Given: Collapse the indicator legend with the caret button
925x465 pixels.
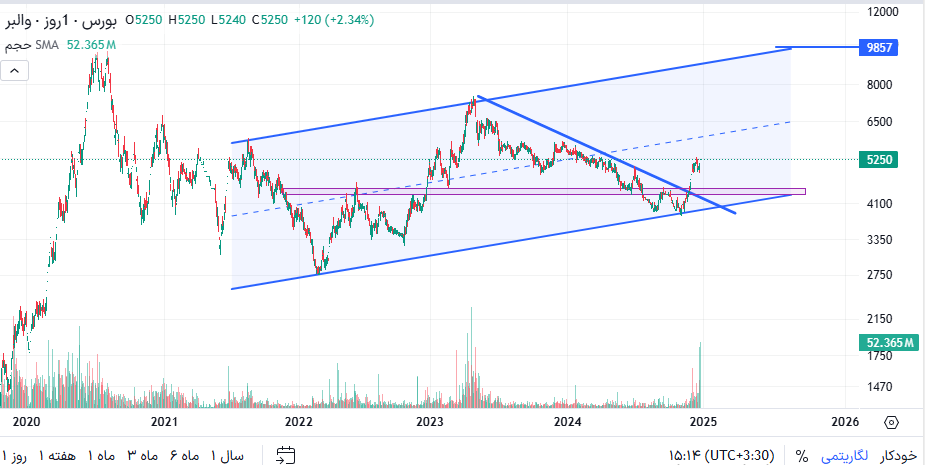Looking at the screenshot, I should [15, 72].
